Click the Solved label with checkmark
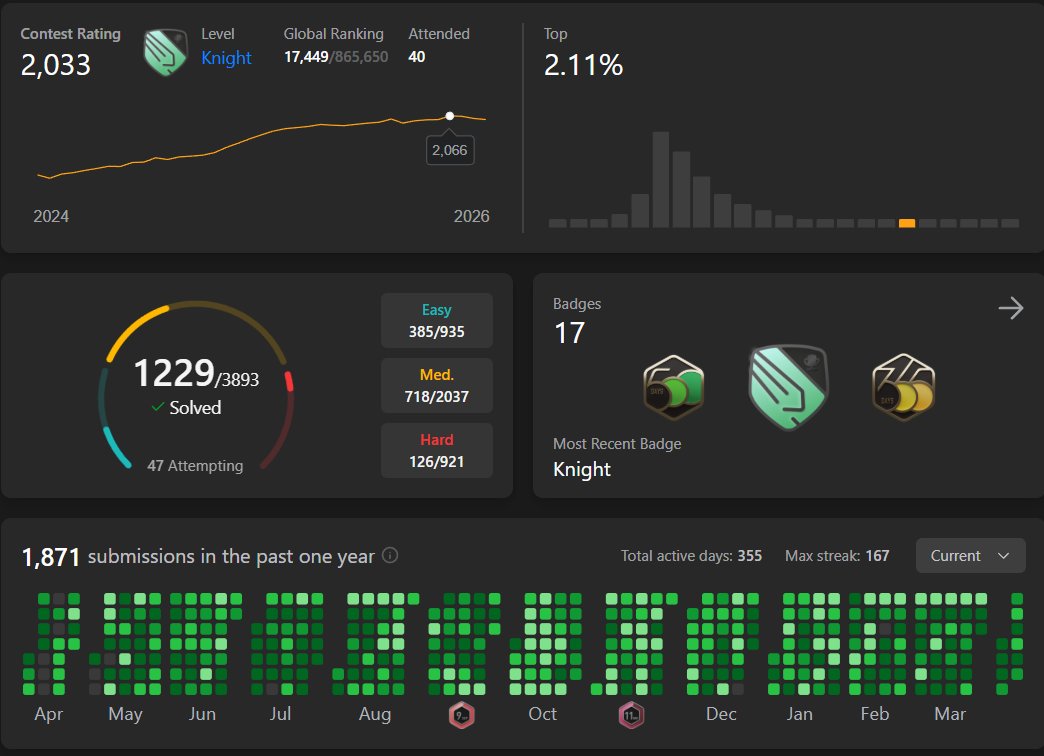The width and height of the screenshot is (1044, 756). click(186, 408)
